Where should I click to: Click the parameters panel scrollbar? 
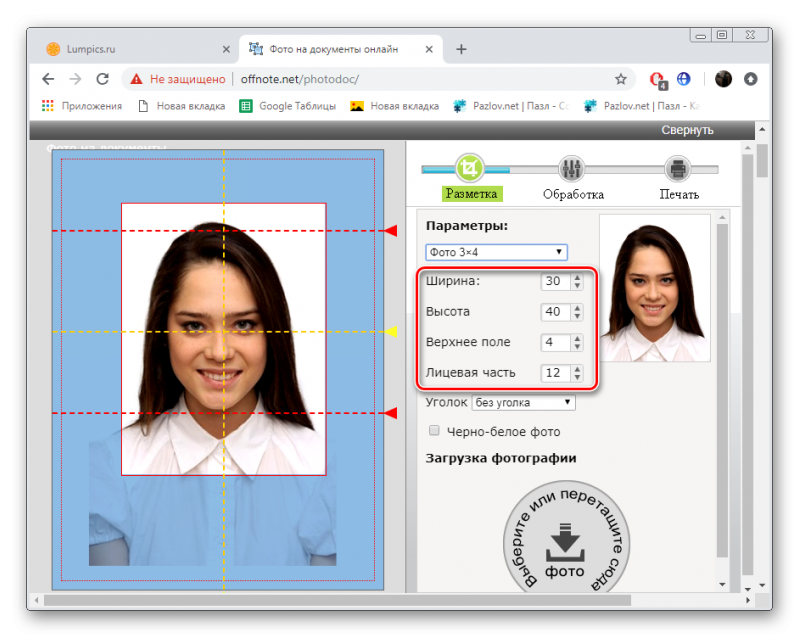(721, 390)
